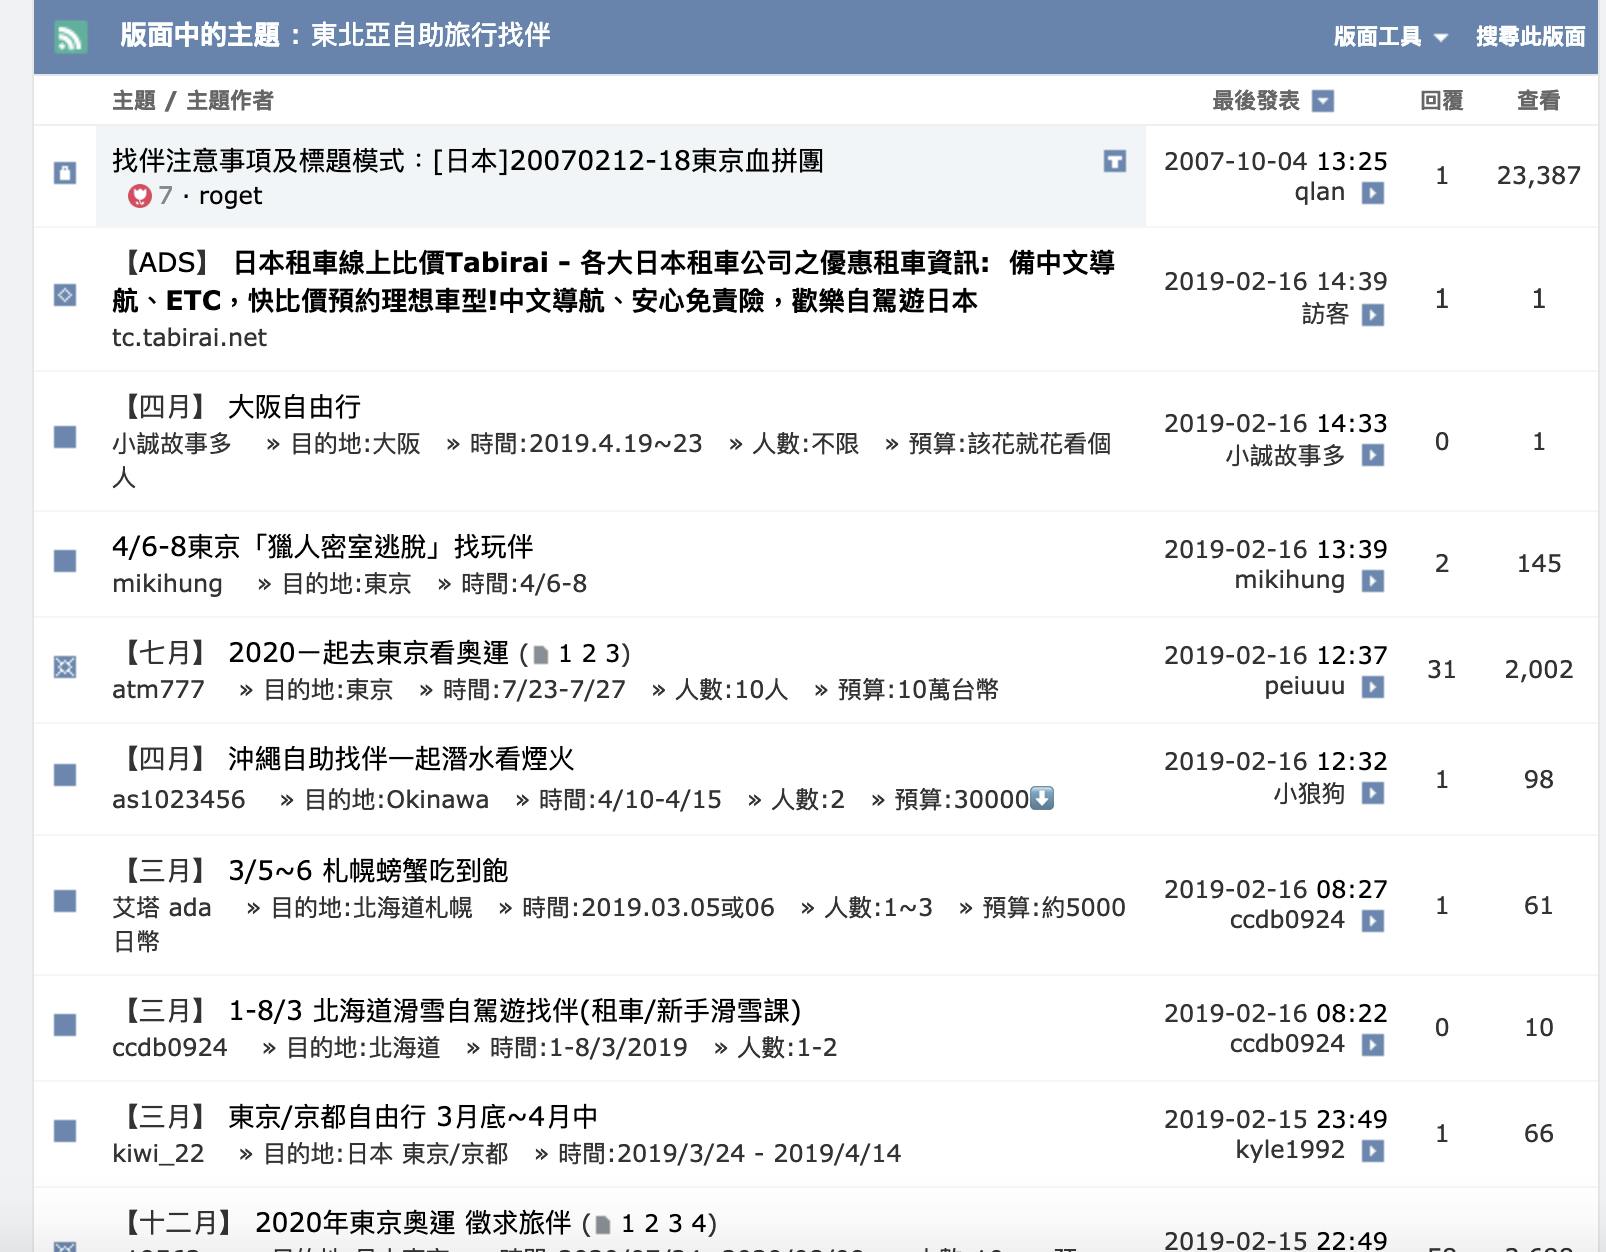1606x1252 pixels.
Task: Click the green RSS feed icon
Action: coord(70,38)
